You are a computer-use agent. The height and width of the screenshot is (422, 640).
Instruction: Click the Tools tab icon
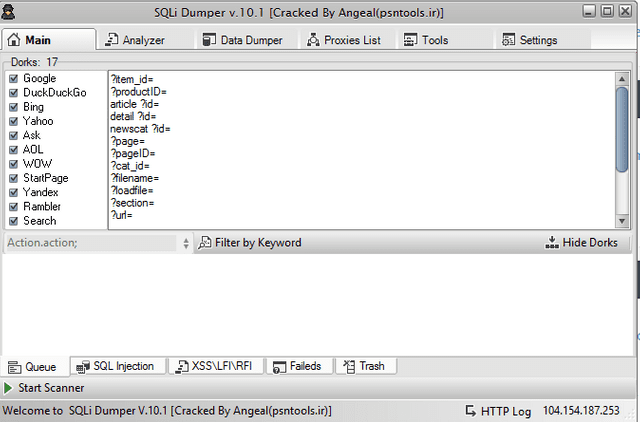[x=410, y=40]
